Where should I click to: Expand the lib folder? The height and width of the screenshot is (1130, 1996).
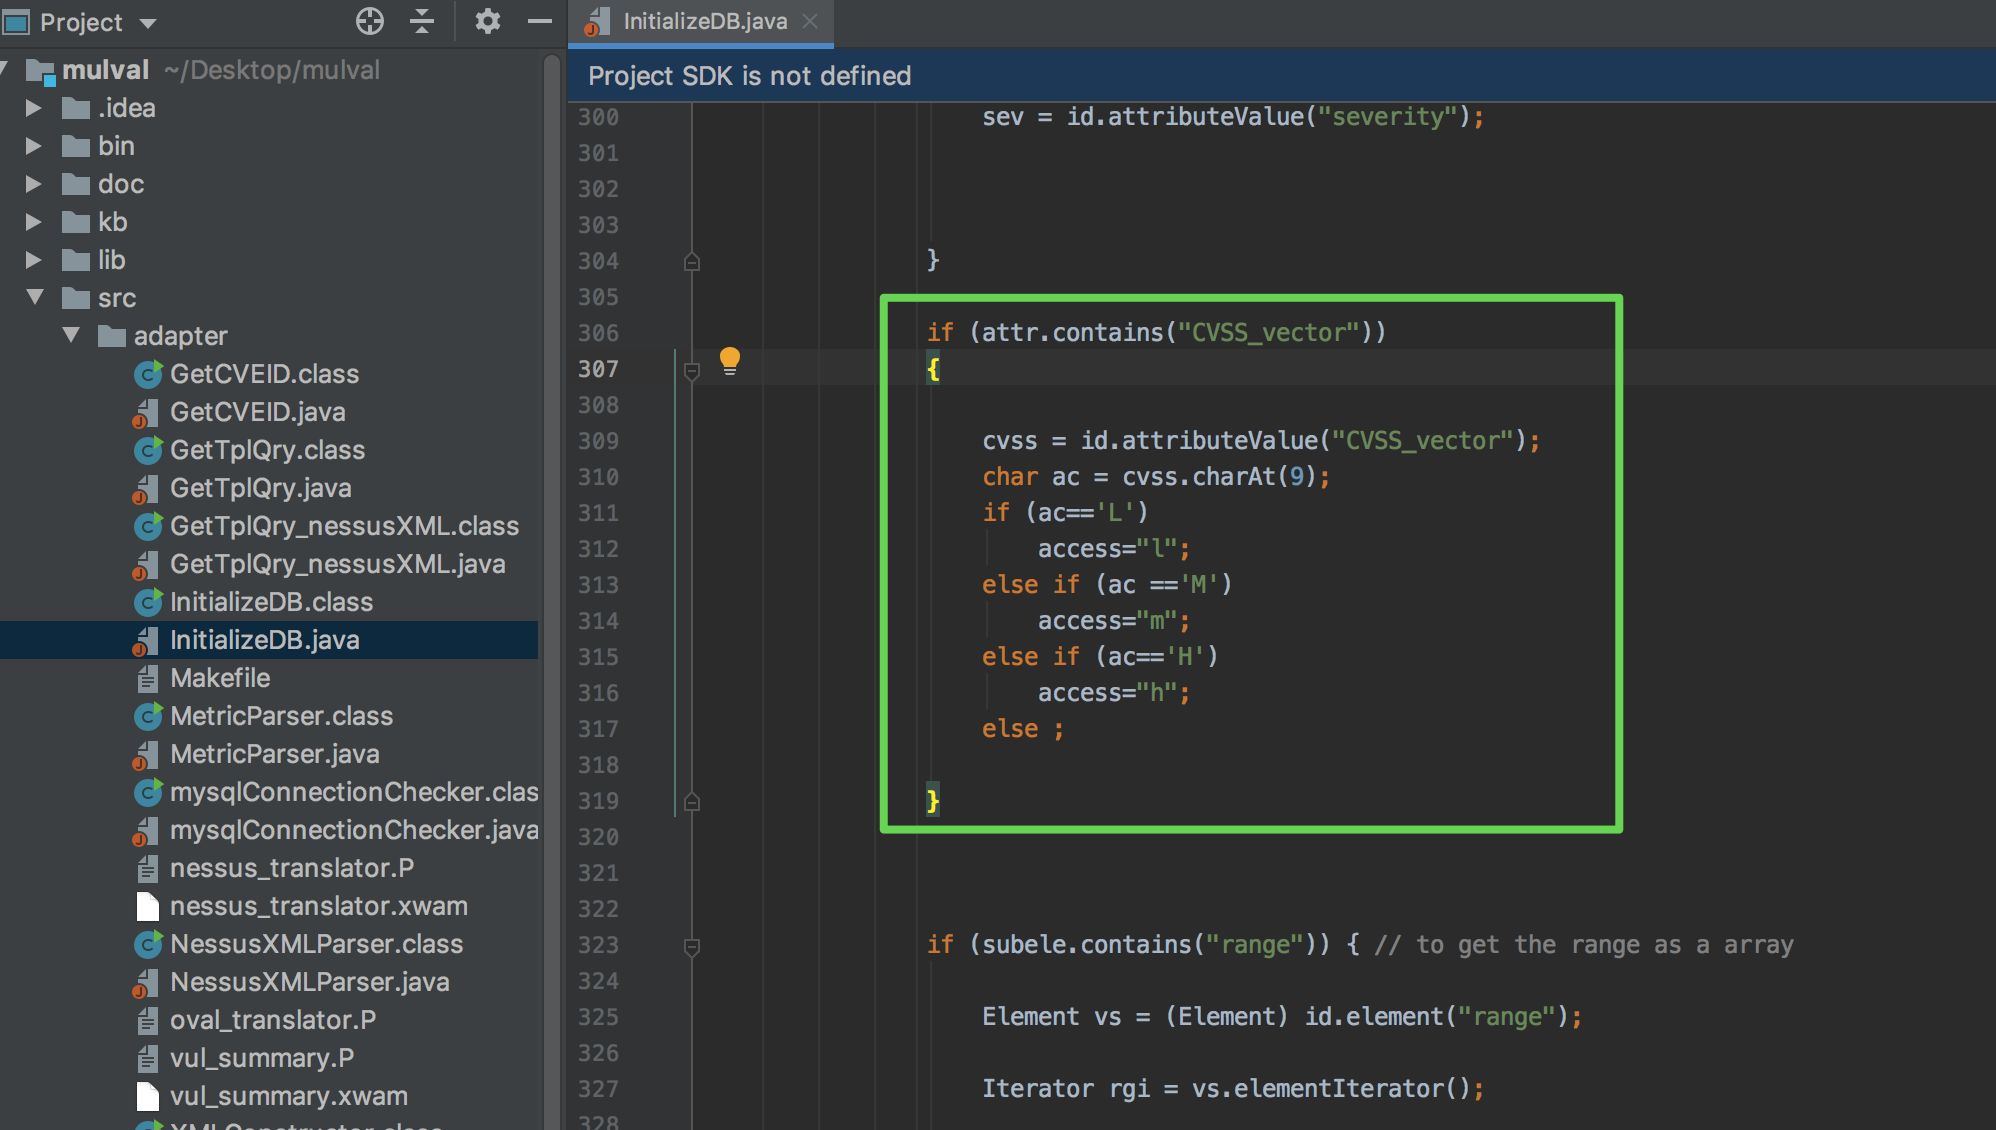point(33,259)
